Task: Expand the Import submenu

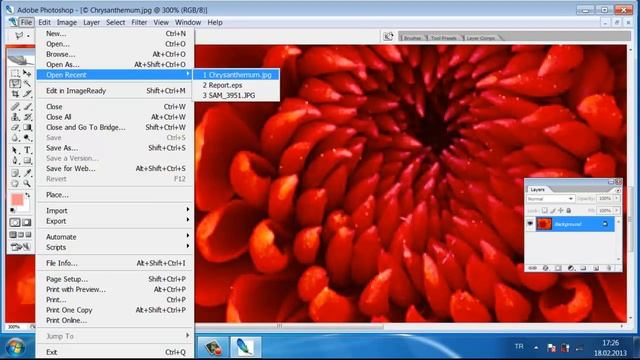Action: click(115, 211)
